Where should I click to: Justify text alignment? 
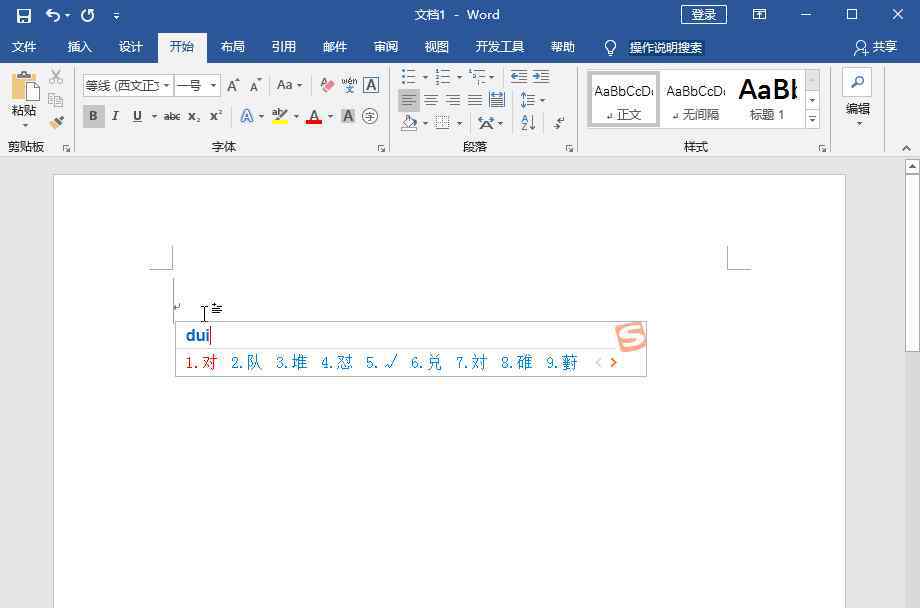(x=475, y=100)
